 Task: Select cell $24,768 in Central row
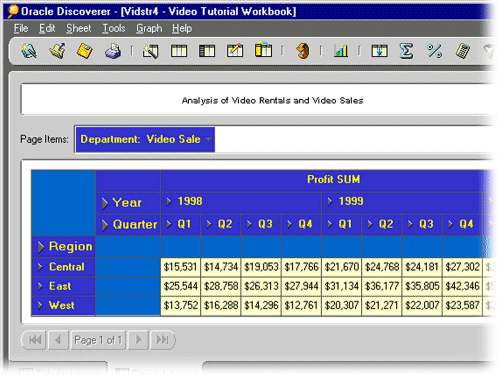click(382, 267)
